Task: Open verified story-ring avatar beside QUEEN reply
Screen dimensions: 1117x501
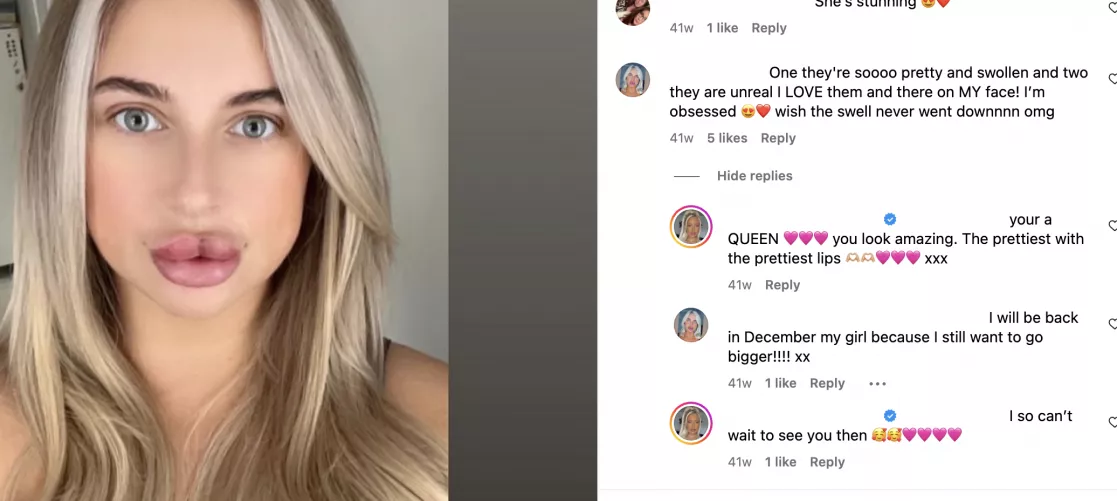Action: click(x=691, y=227)
